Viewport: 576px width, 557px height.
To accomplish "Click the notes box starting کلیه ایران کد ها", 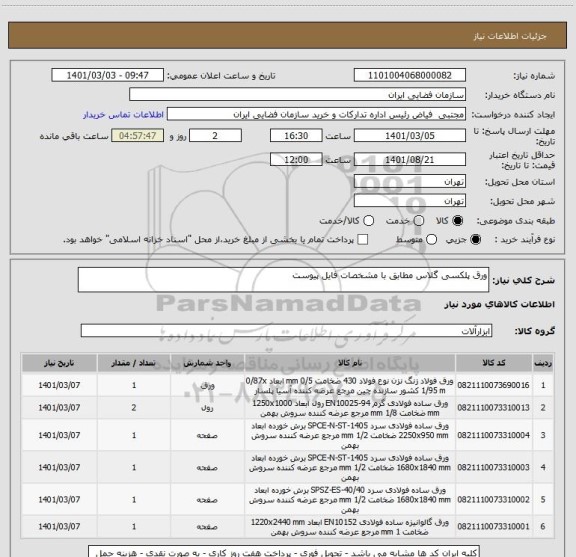I will pyautogui.click(x=284, y=552).
